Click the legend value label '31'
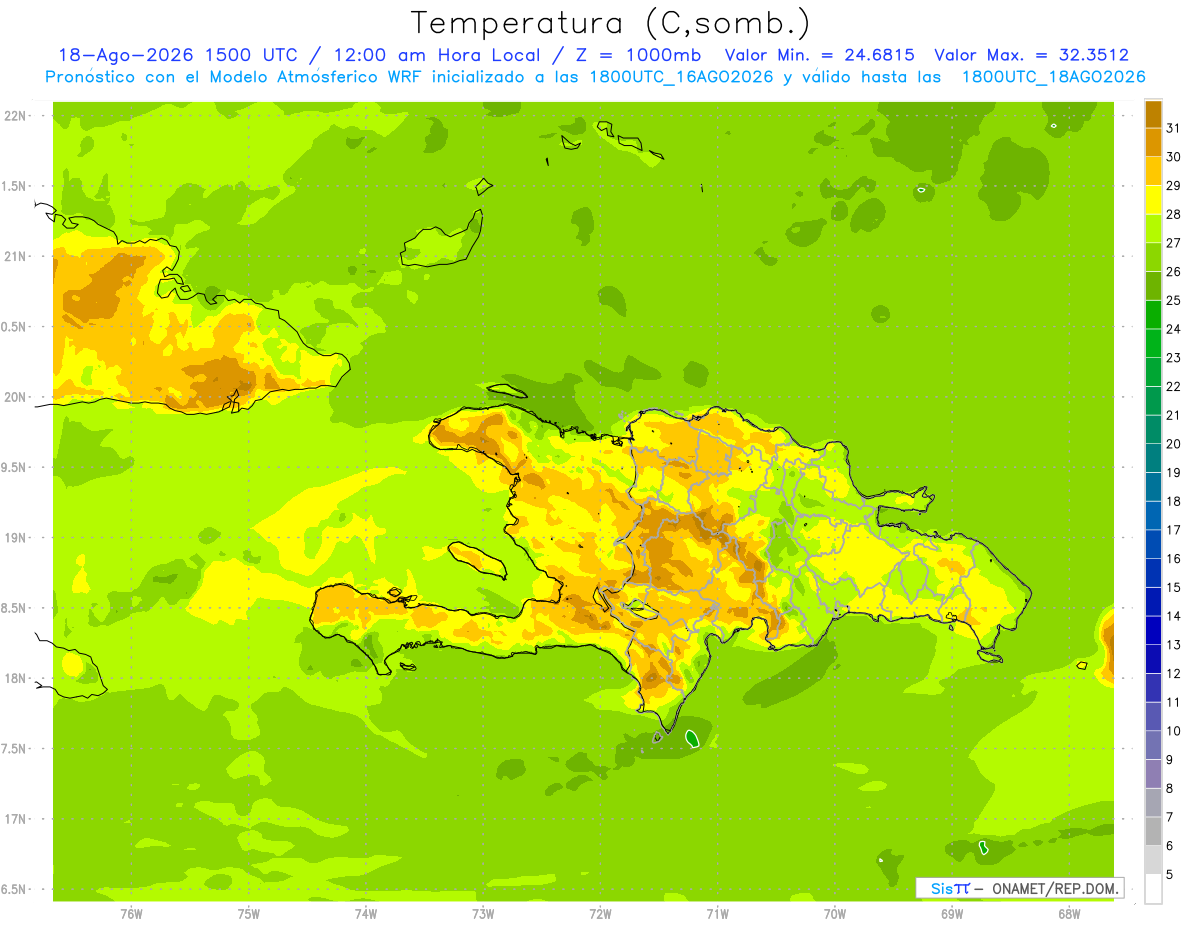 1173,128
